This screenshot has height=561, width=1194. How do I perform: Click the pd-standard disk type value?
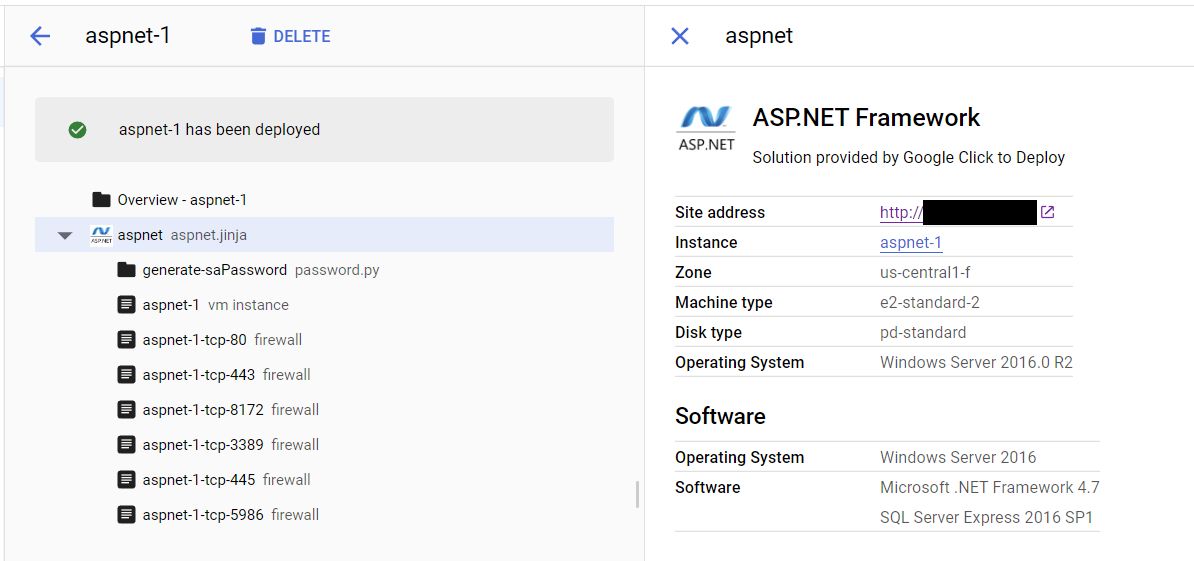coord(923,333)
